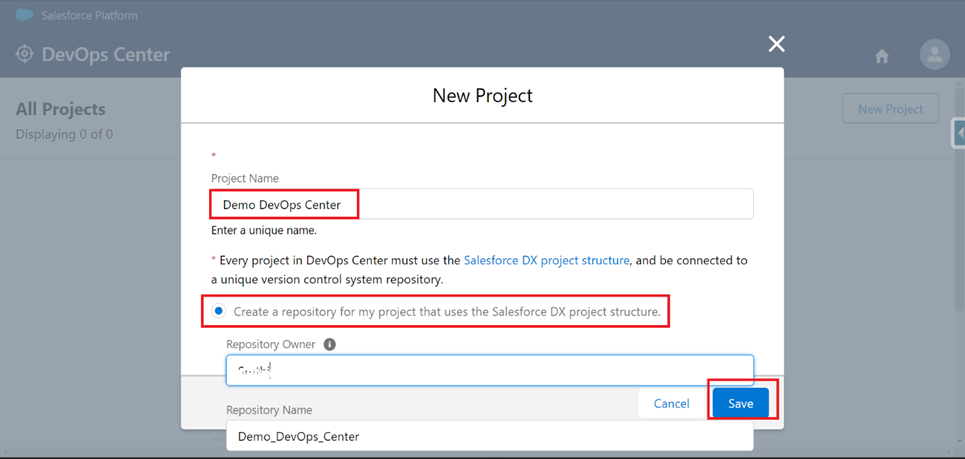
Task: Close the New Project dialog with X
Action: (x=777, y=44)
